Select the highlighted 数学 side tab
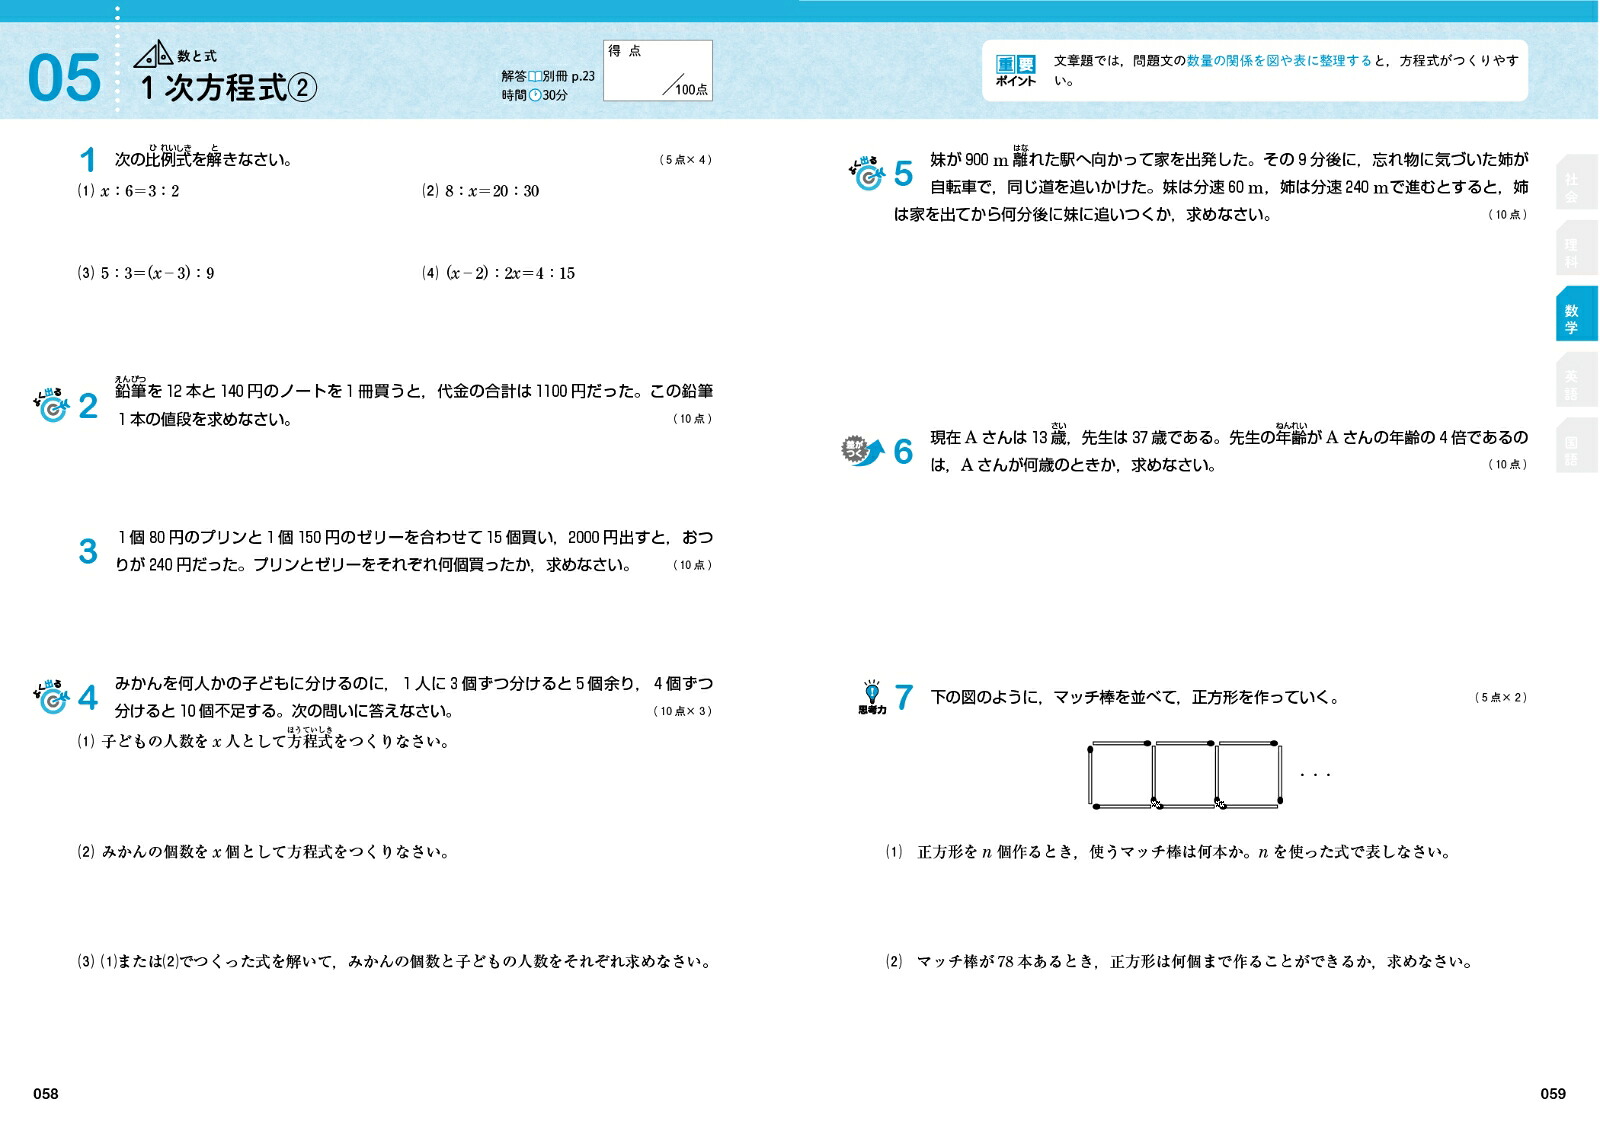 pos(1576,315)
